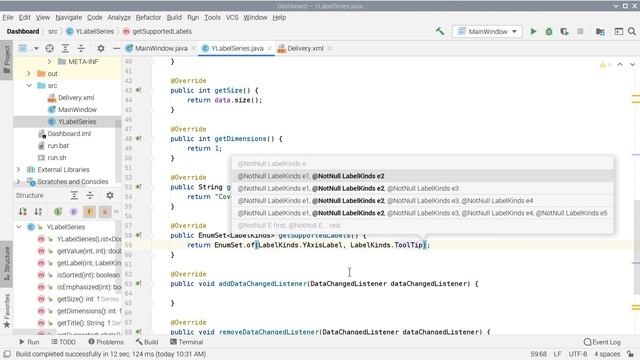Expand External Libraries node
Image resolution: width=640 pixels, height=360 pixels.
tap(18, 169)
